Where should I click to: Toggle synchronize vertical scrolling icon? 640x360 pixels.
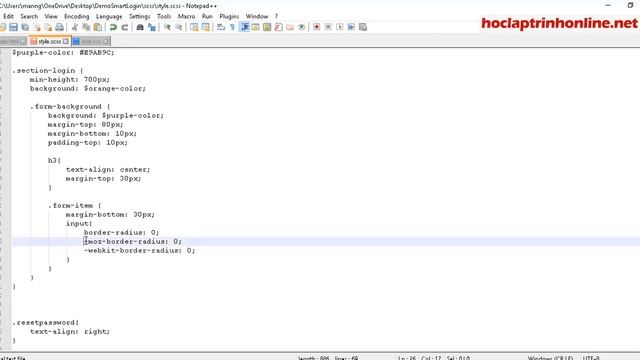(194, 27)
